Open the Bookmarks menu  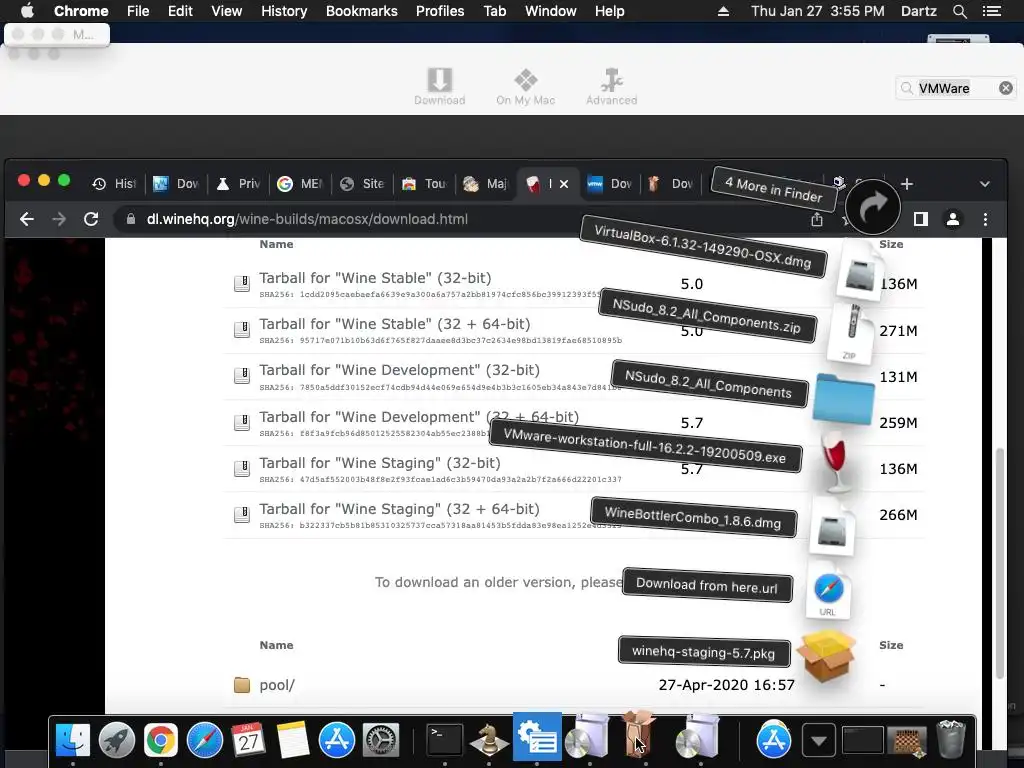(x=361, y=11)
